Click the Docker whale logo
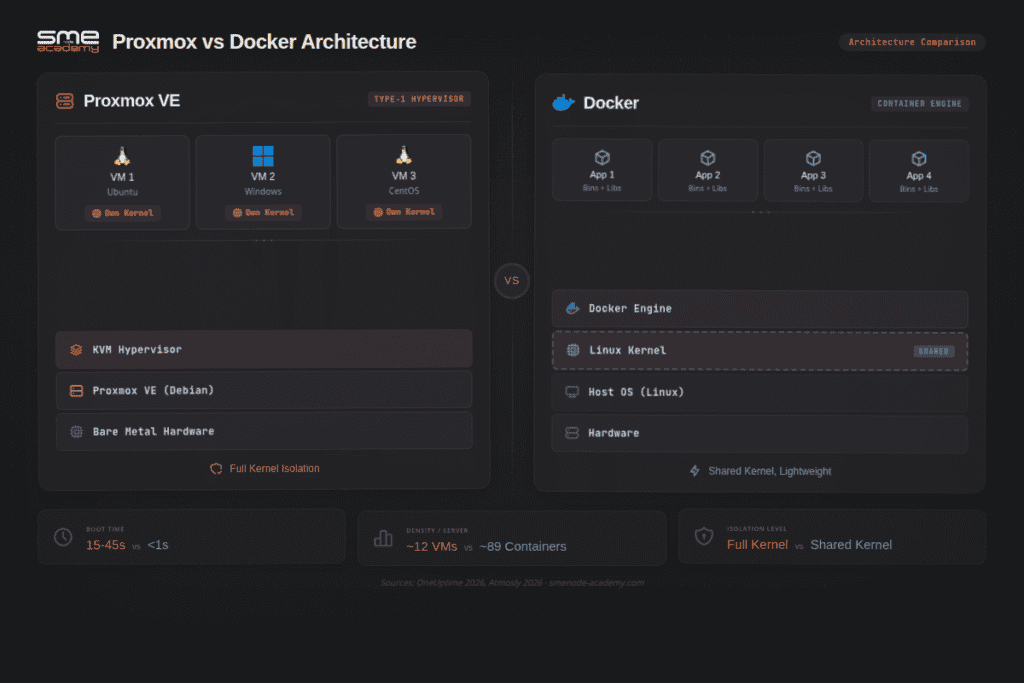The height and width of the screenshot is (683, 1024). [x=563, y=103]
